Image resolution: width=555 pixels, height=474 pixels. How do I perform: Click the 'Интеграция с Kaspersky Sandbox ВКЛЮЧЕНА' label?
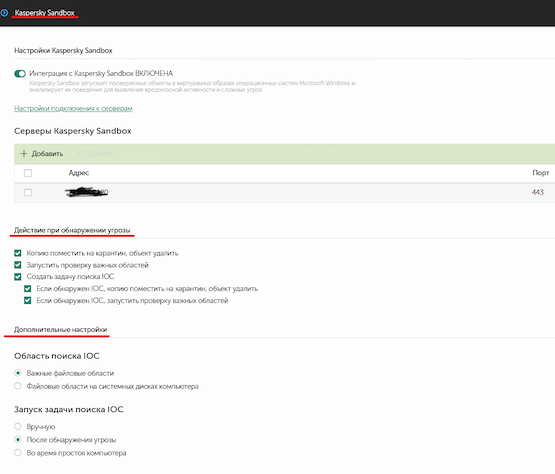[101, 73]
